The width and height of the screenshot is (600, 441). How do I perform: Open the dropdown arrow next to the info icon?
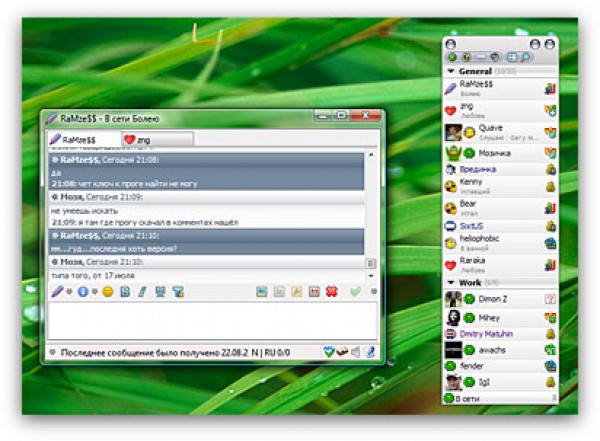click(x=95, y=292)
